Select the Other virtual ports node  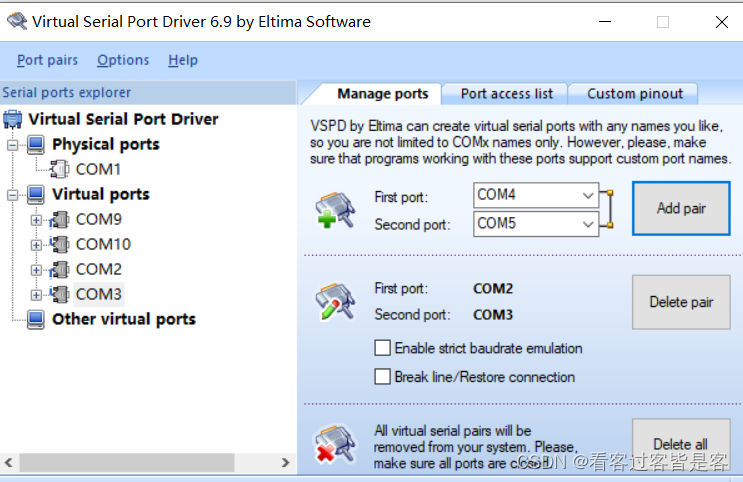click(124, 319)
